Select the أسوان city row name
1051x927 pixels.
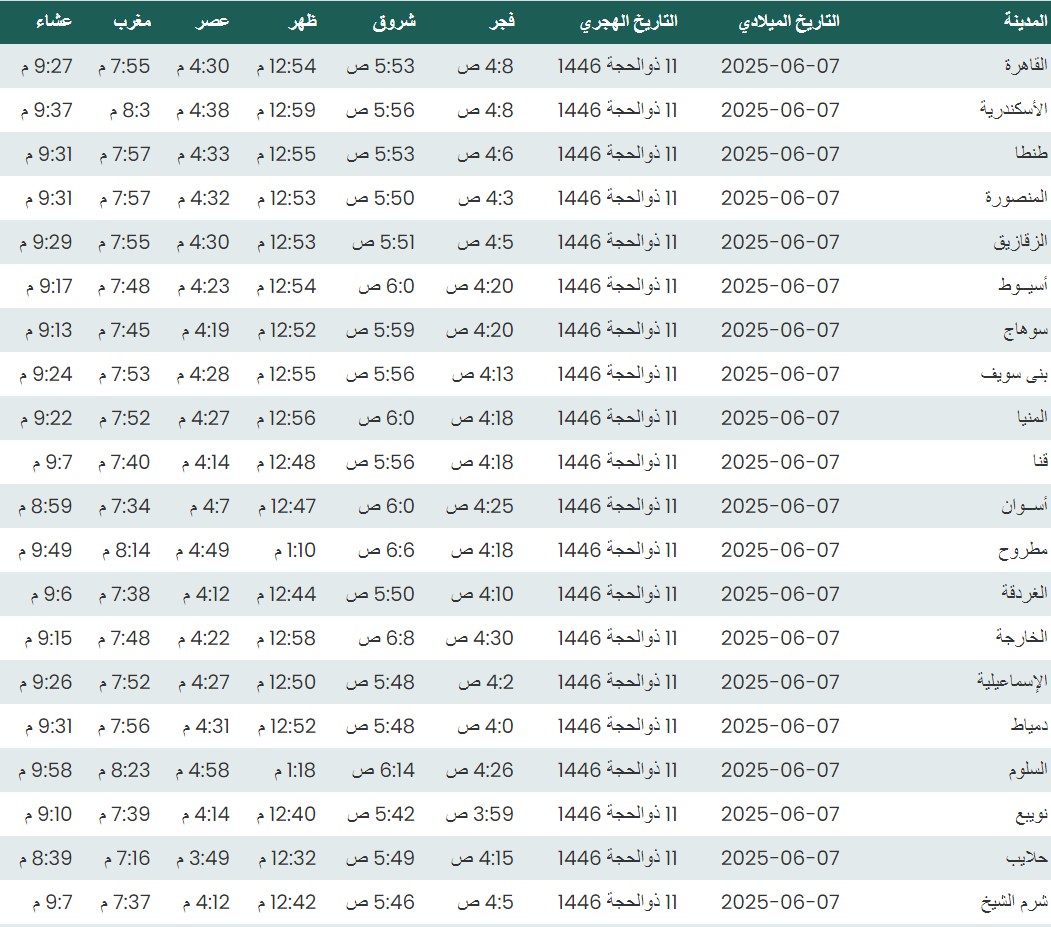(1024, 506)
